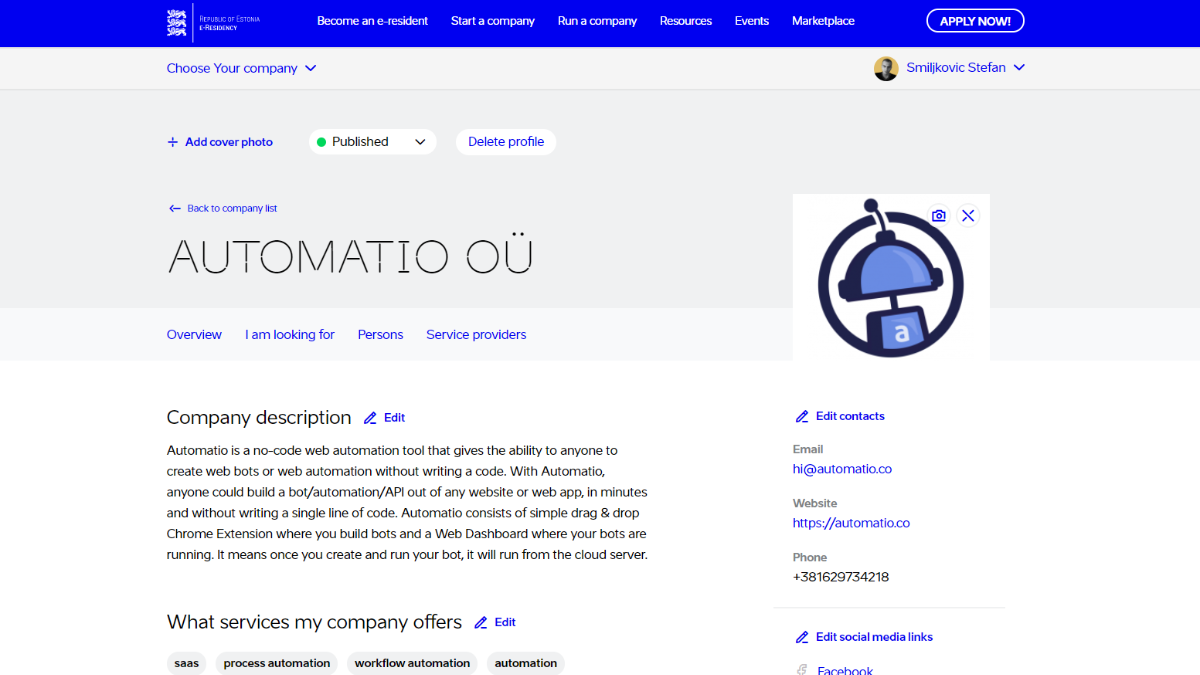Switch to the I am looking for tab
Image resolution: width=1200 pixels, height=675 pixels.
click(x=290, y=335)
